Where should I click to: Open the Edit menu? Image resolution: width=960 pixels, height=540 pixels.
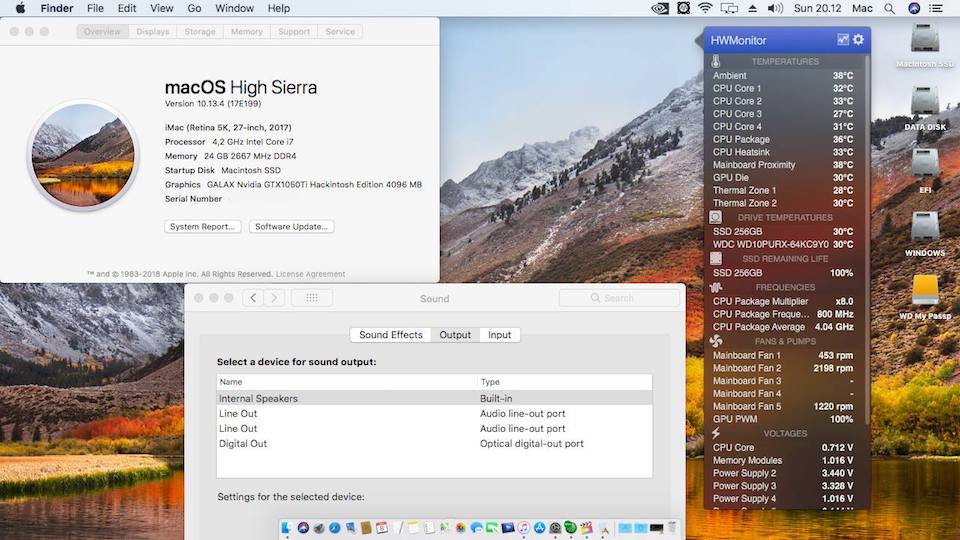127,9
